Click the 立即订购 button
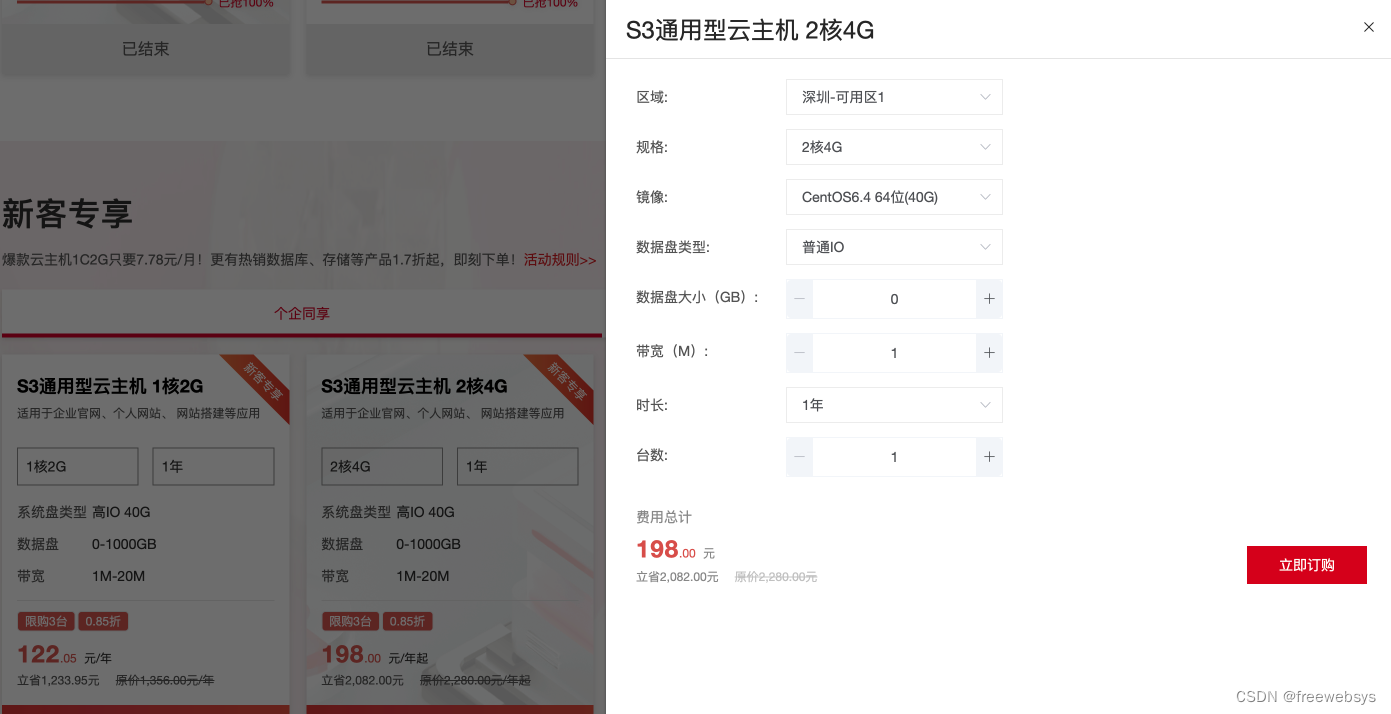Image resolution: width=1391 pixels, height=714 pixels. pos(1306,565)
